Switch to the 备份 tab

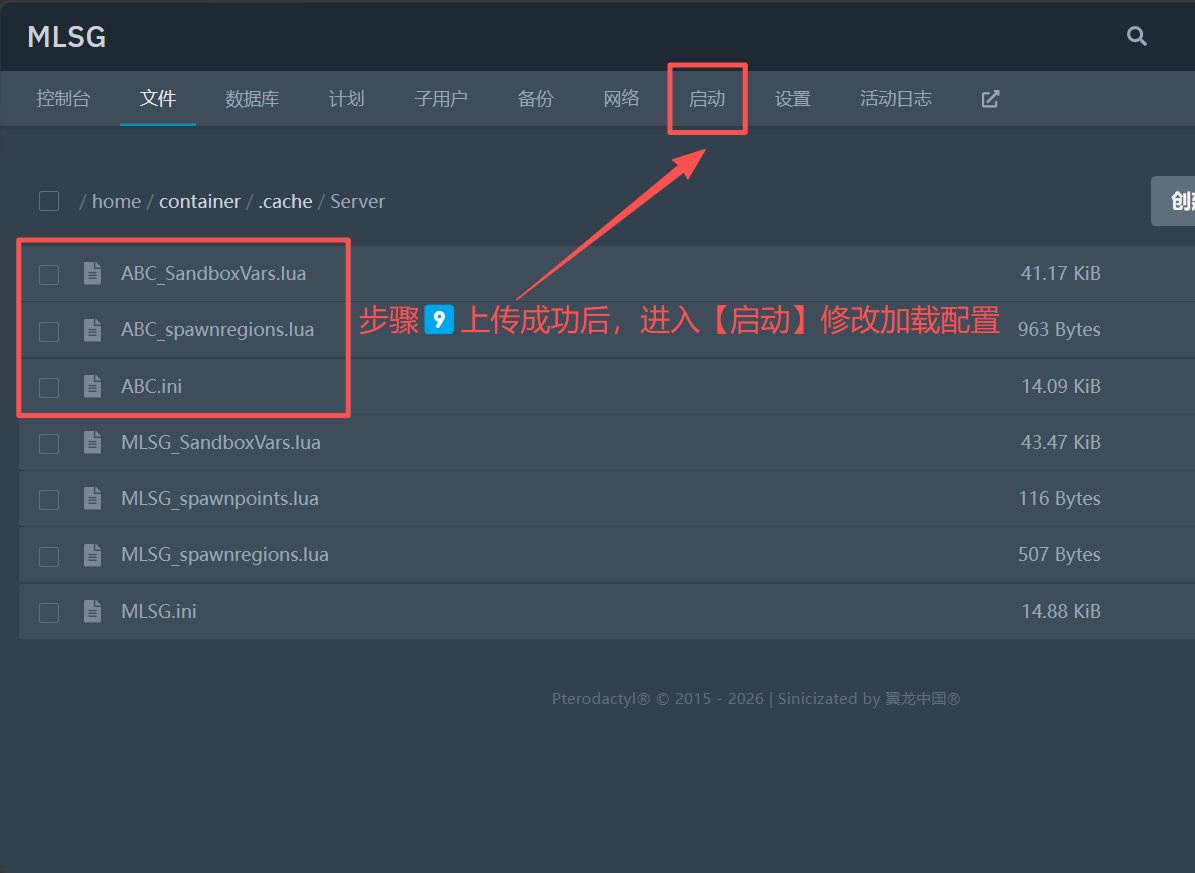click(x=536, y=99)
